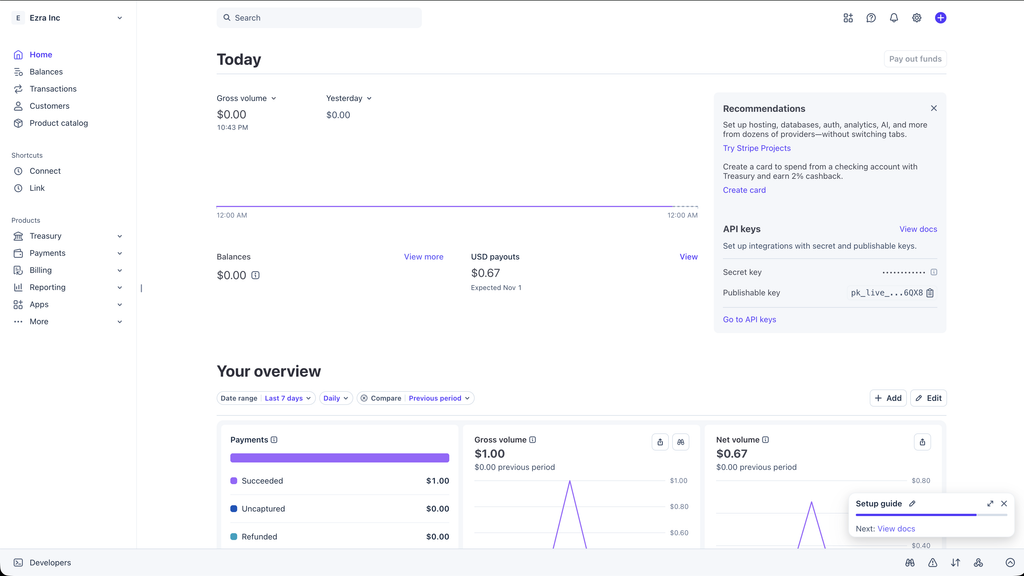Click the webhooks icon in bottom bar
This screenshot has width=1024, height=576.
tap(978, 563)
